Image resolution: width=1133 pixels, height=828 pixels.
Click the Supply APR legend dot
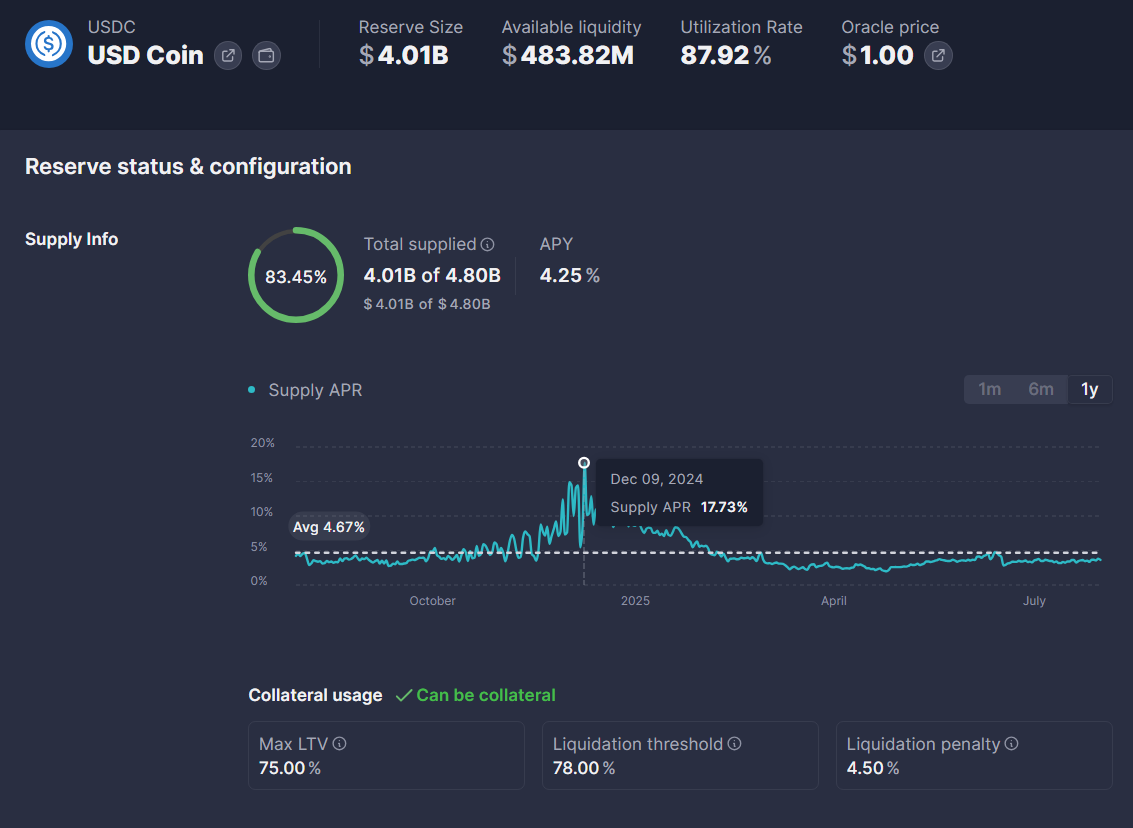pyautogui.click(x=251, y=389)
